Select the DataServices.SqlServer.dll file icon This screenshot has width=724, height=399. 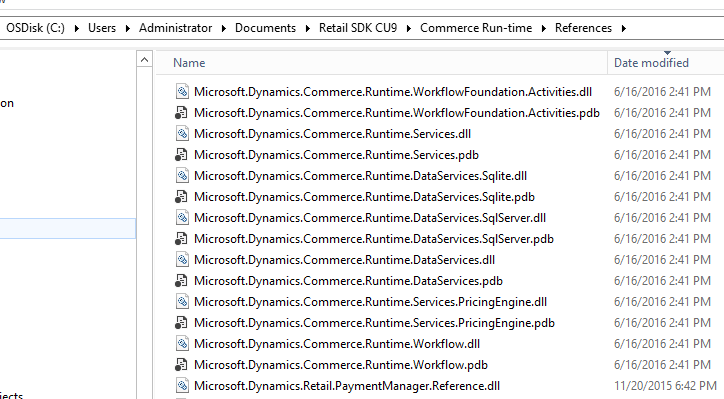point(182,218)
